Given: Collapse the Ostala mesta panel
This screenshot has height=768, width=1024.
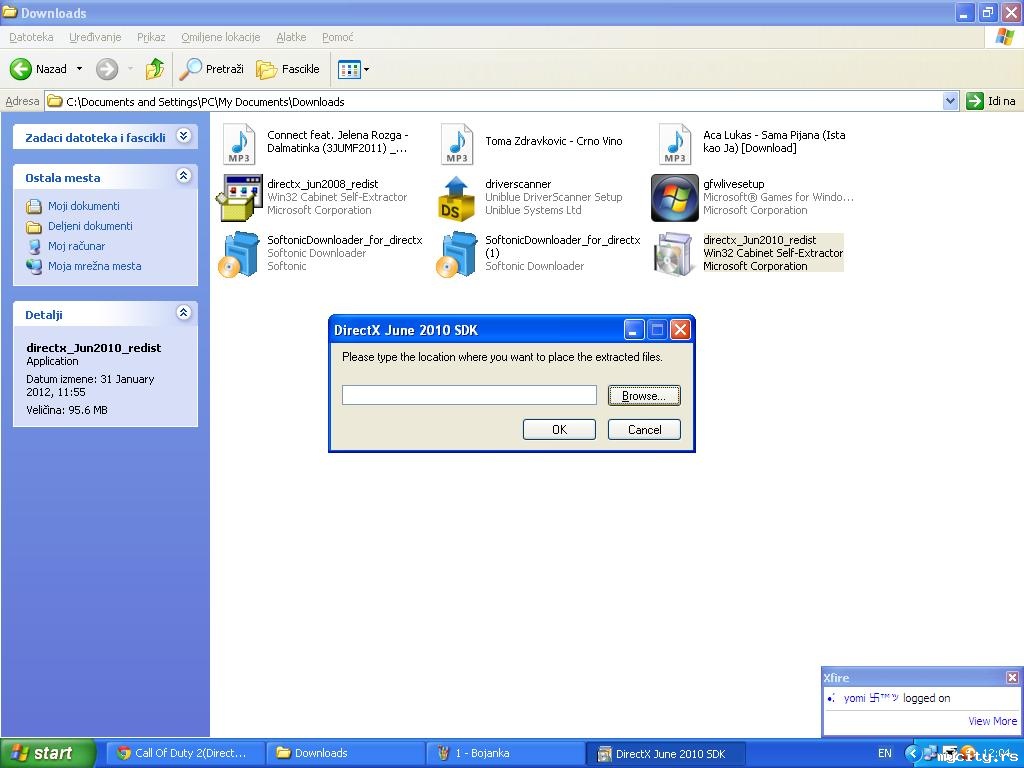Looking at the screenshot, I should point(184,176).
